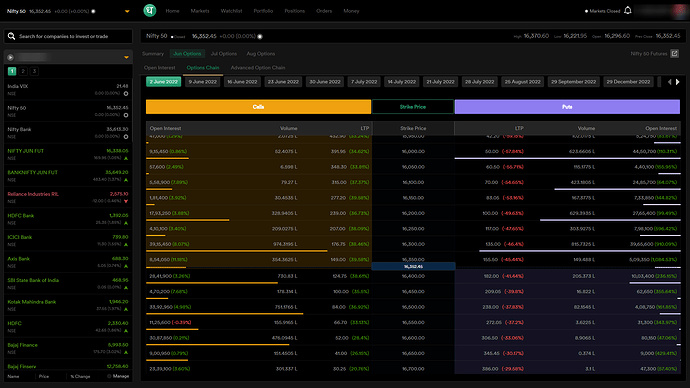
Task: Open Watchlist in top navigation
Action: coord(231,11)
